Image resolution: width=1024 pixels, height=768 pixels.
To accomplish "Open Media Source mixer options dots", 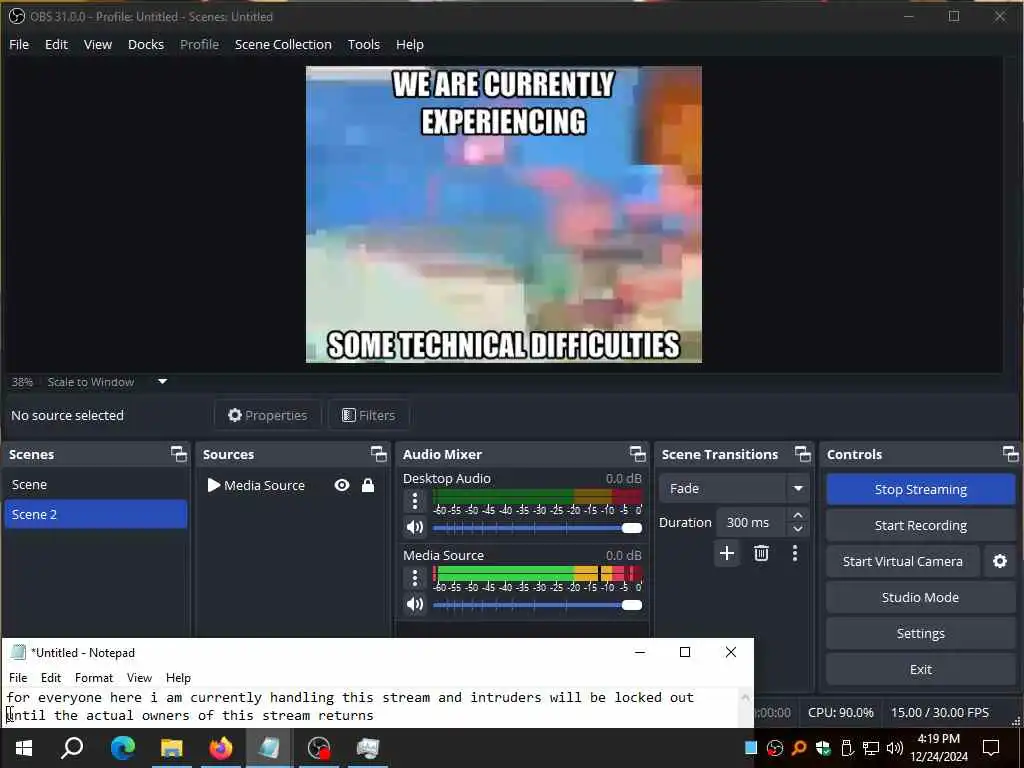I will (x=415, y=578).
